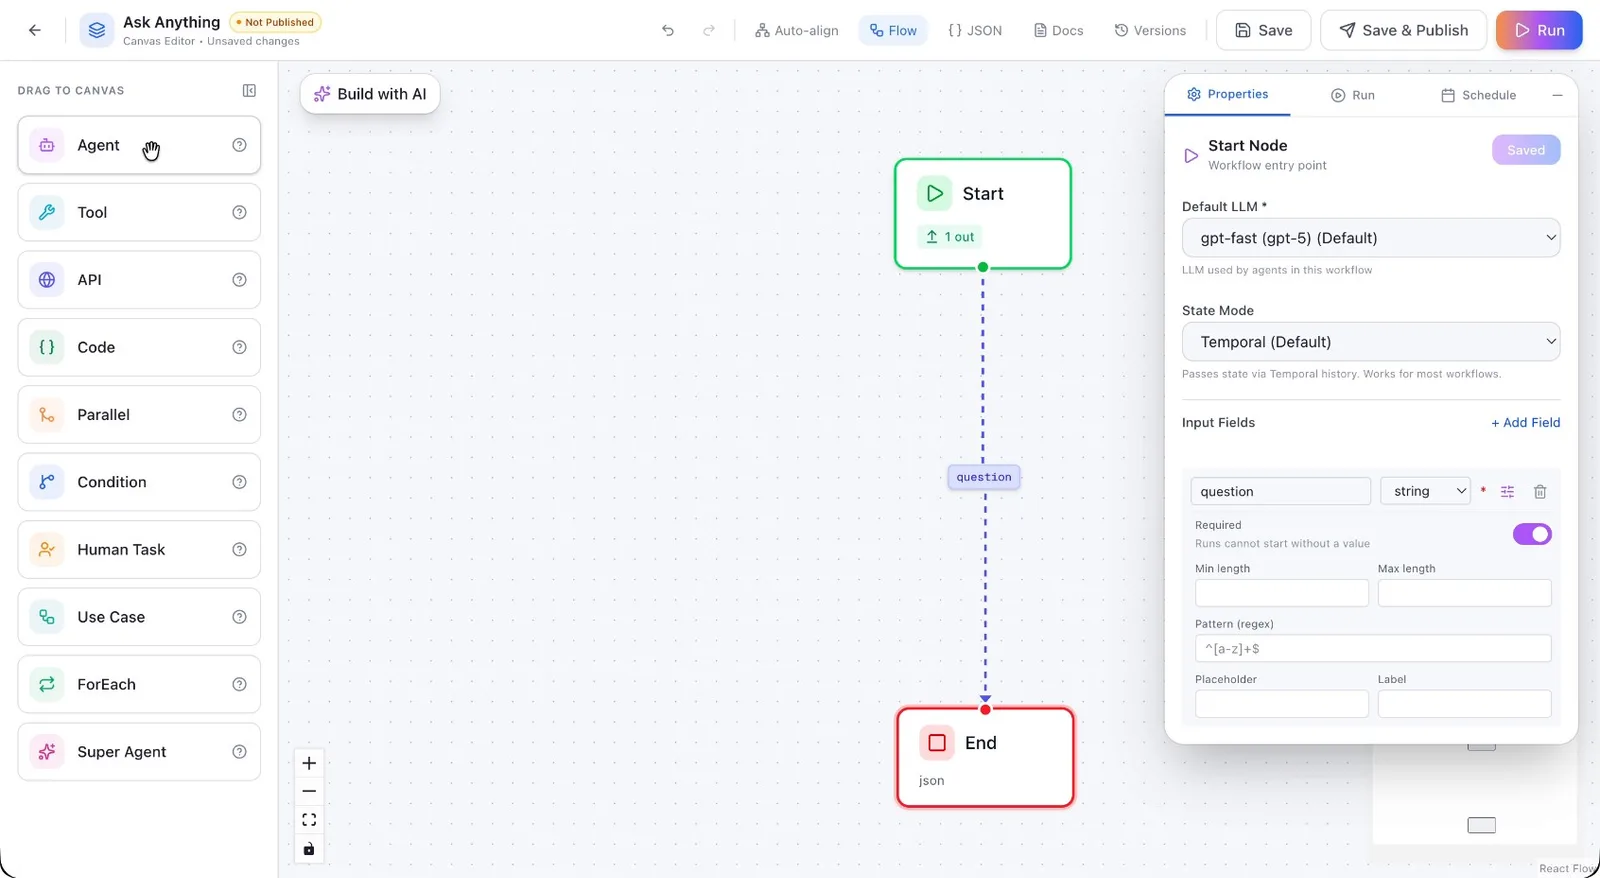Switch to the Run tab
Viewport: 1600px width, 878px height.
[x=1353, y=95]
